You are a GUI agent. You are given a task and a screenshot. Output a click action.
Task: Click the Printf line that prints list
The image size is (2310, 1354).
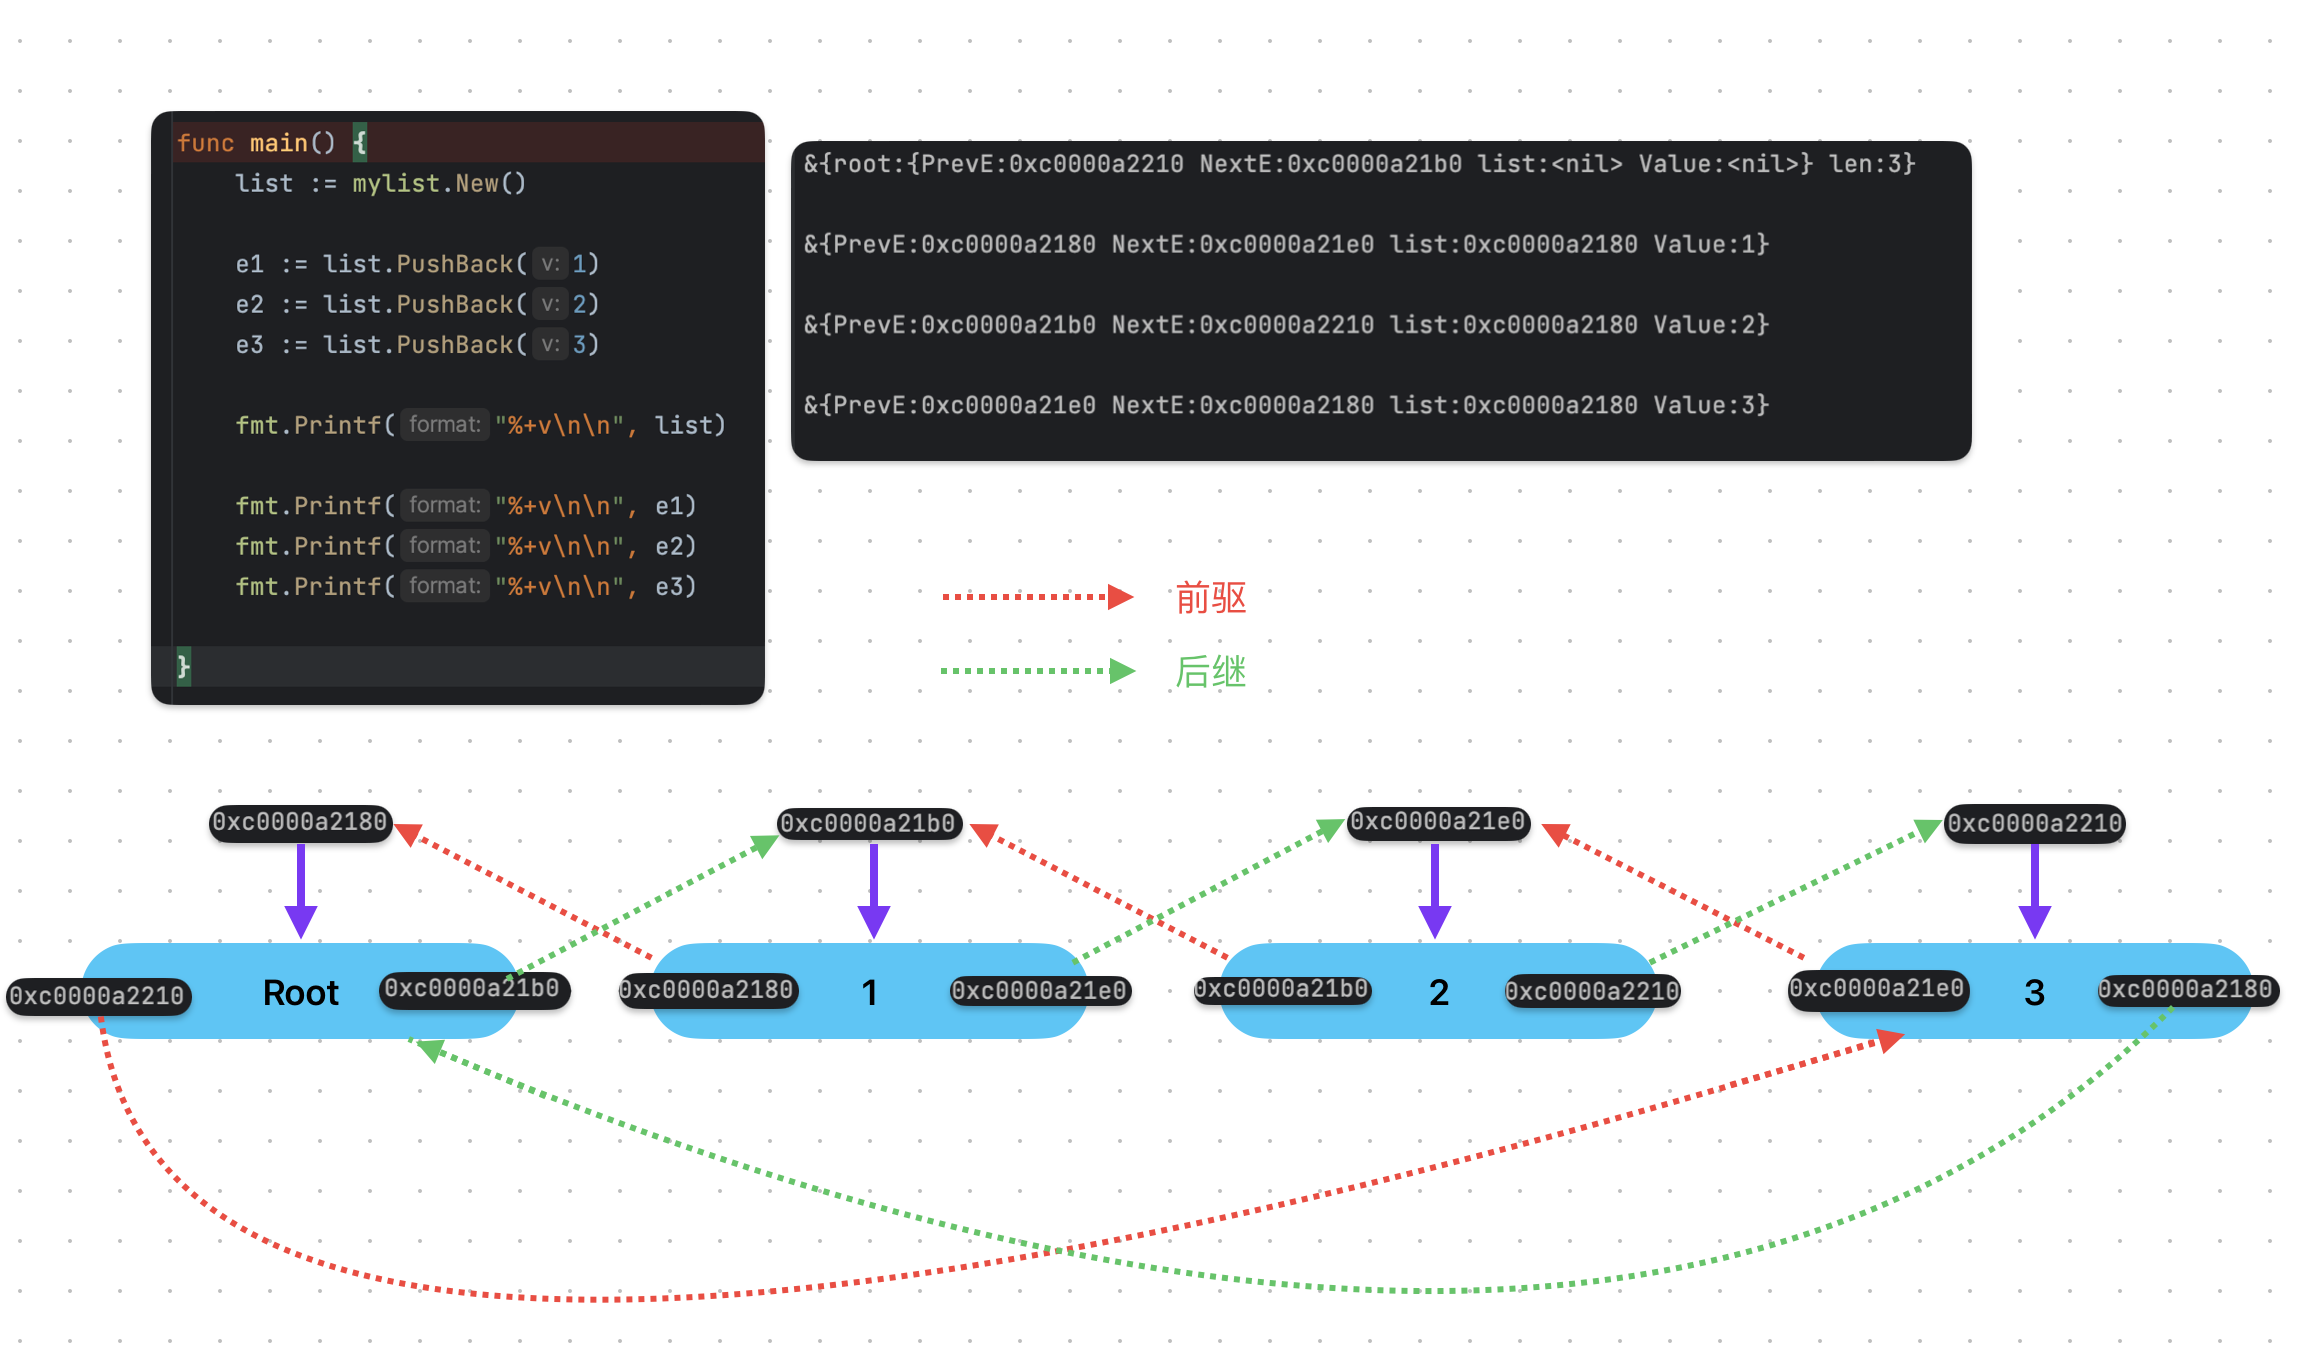coord(480,425)
